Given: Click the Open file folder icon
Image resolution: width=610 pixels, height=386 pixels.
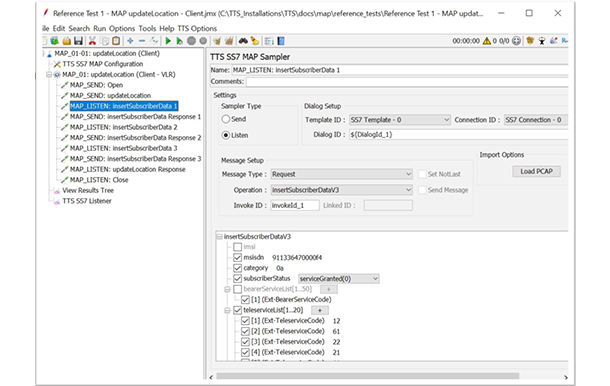Looking at the screenshot, I should click(67, 41).
